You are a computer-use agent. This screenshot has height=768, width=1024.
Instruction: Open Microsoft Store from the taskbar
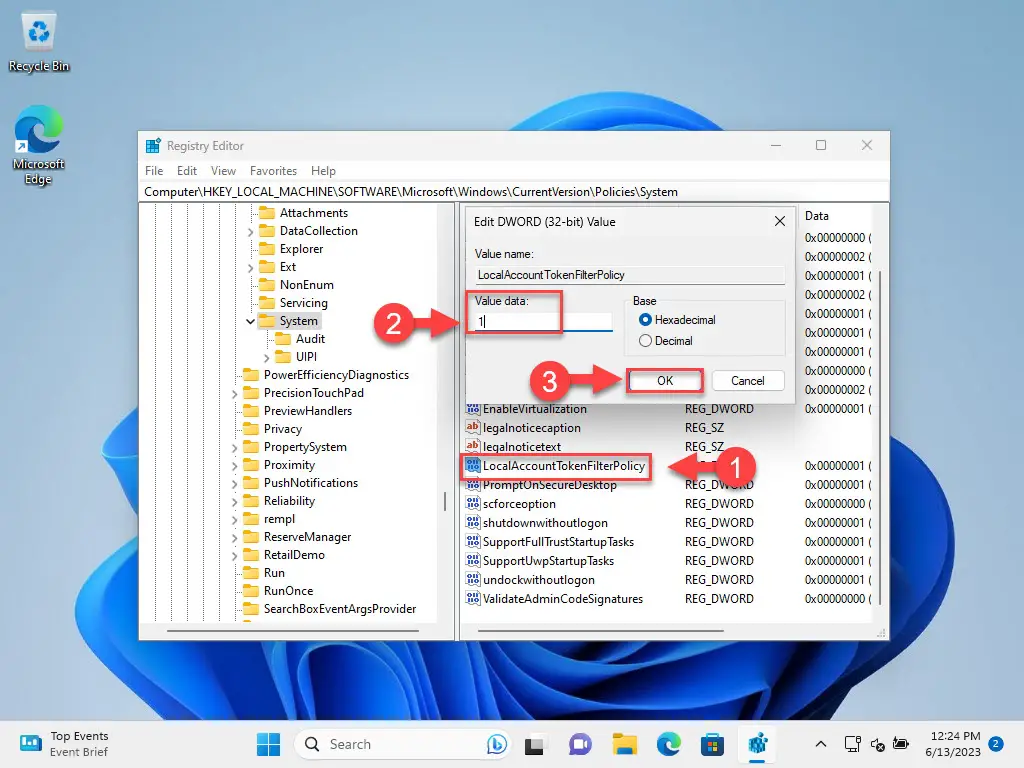(x=711, y=744)
